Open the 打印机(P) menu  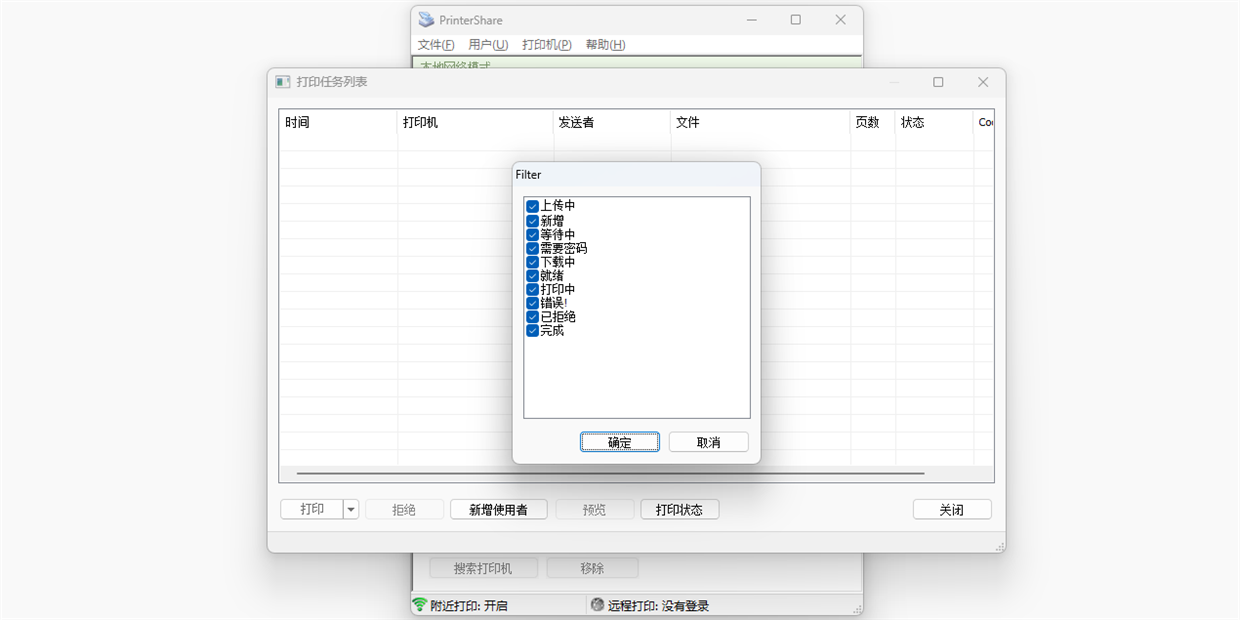(x=547, y=45)
